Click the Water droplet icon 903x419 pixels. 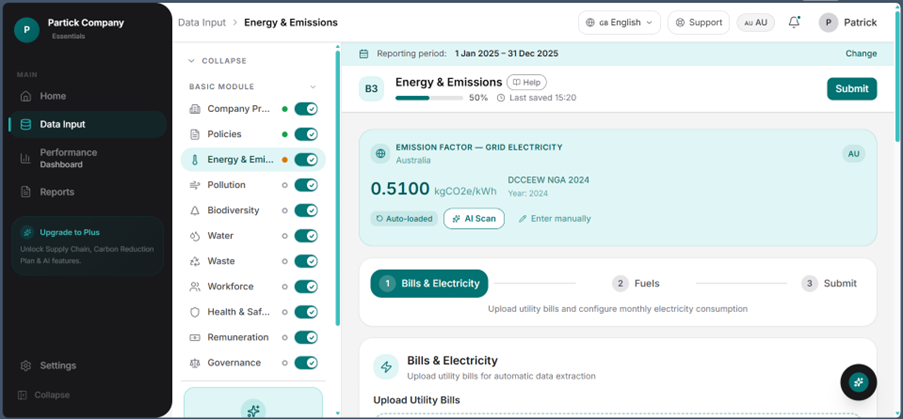(x=195, y=235)
